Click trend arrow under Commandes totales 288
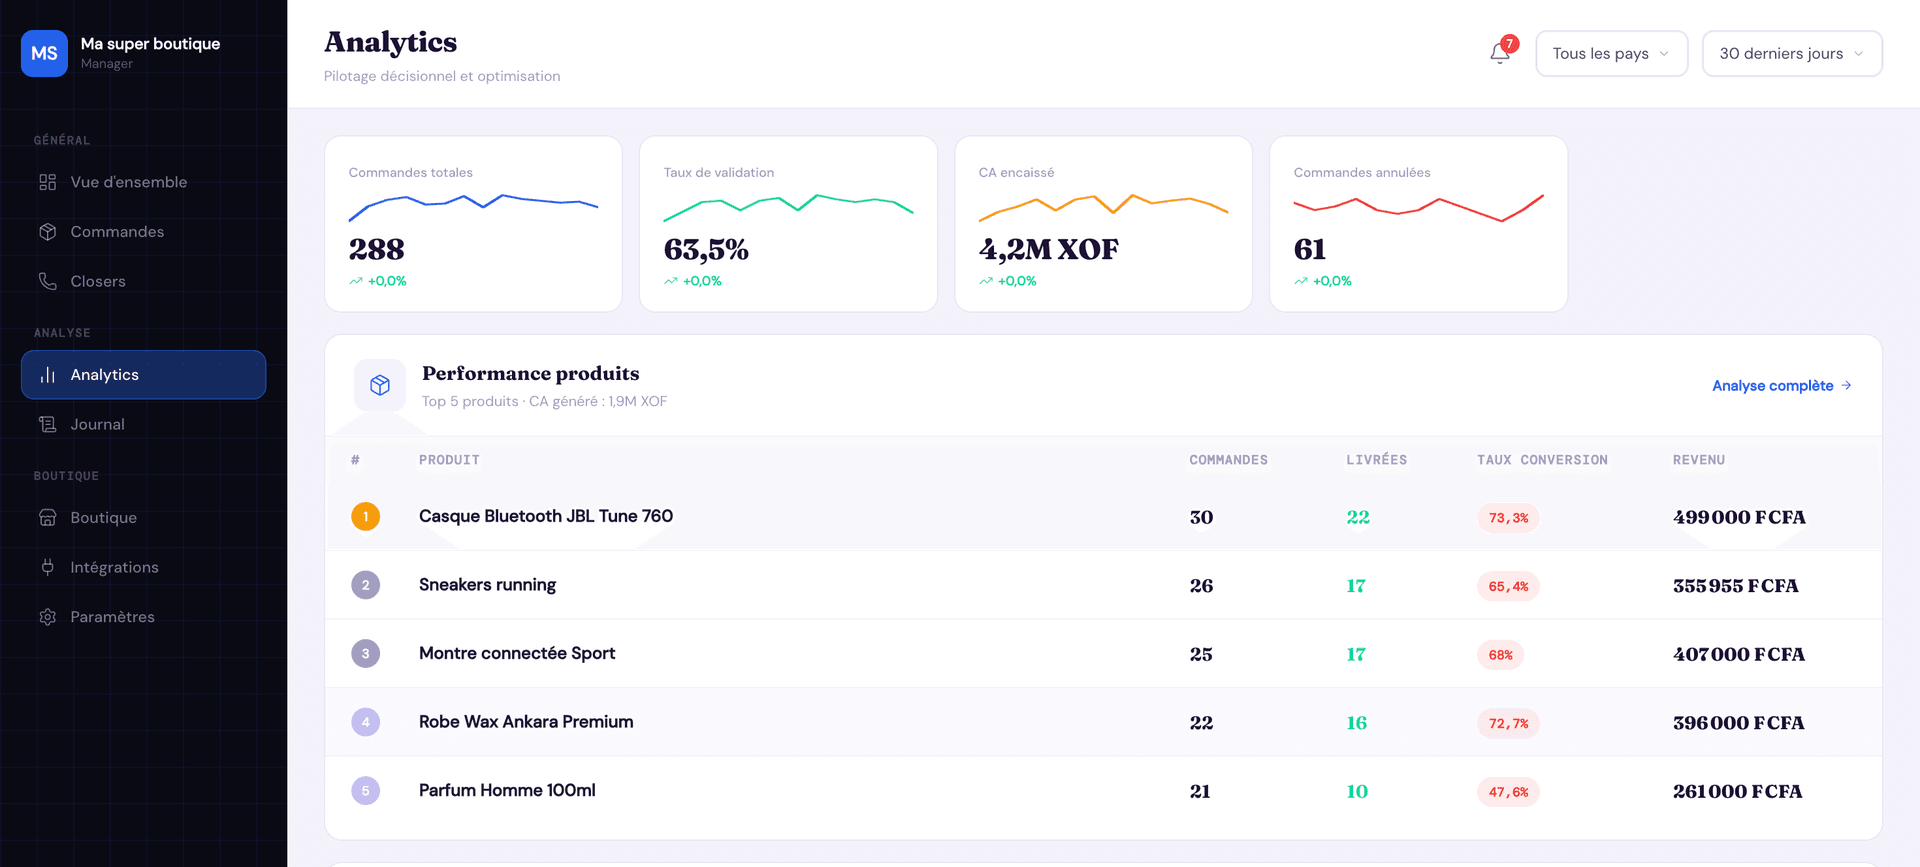Image resolution: width=1920 pixels, height=867 pixels. pos(356,281)
